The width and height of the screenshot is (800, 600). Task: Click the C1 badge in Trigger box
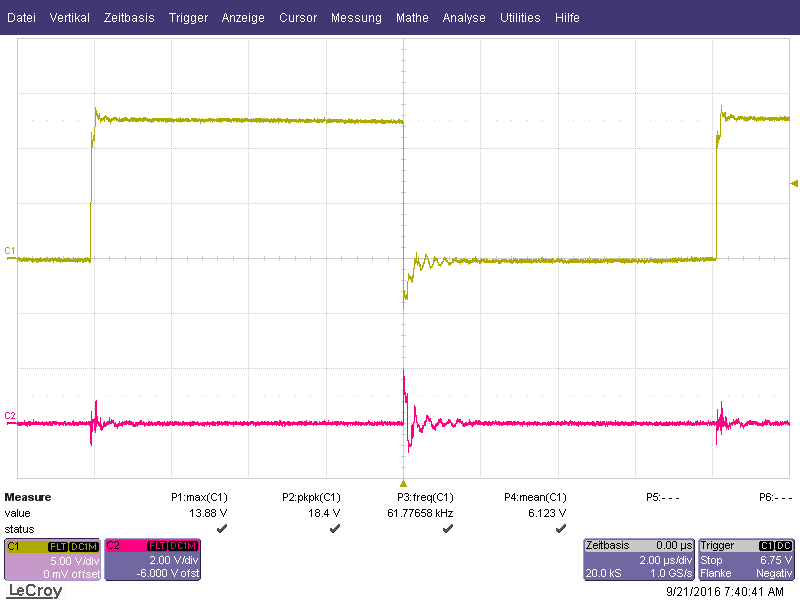pos(767,545)
